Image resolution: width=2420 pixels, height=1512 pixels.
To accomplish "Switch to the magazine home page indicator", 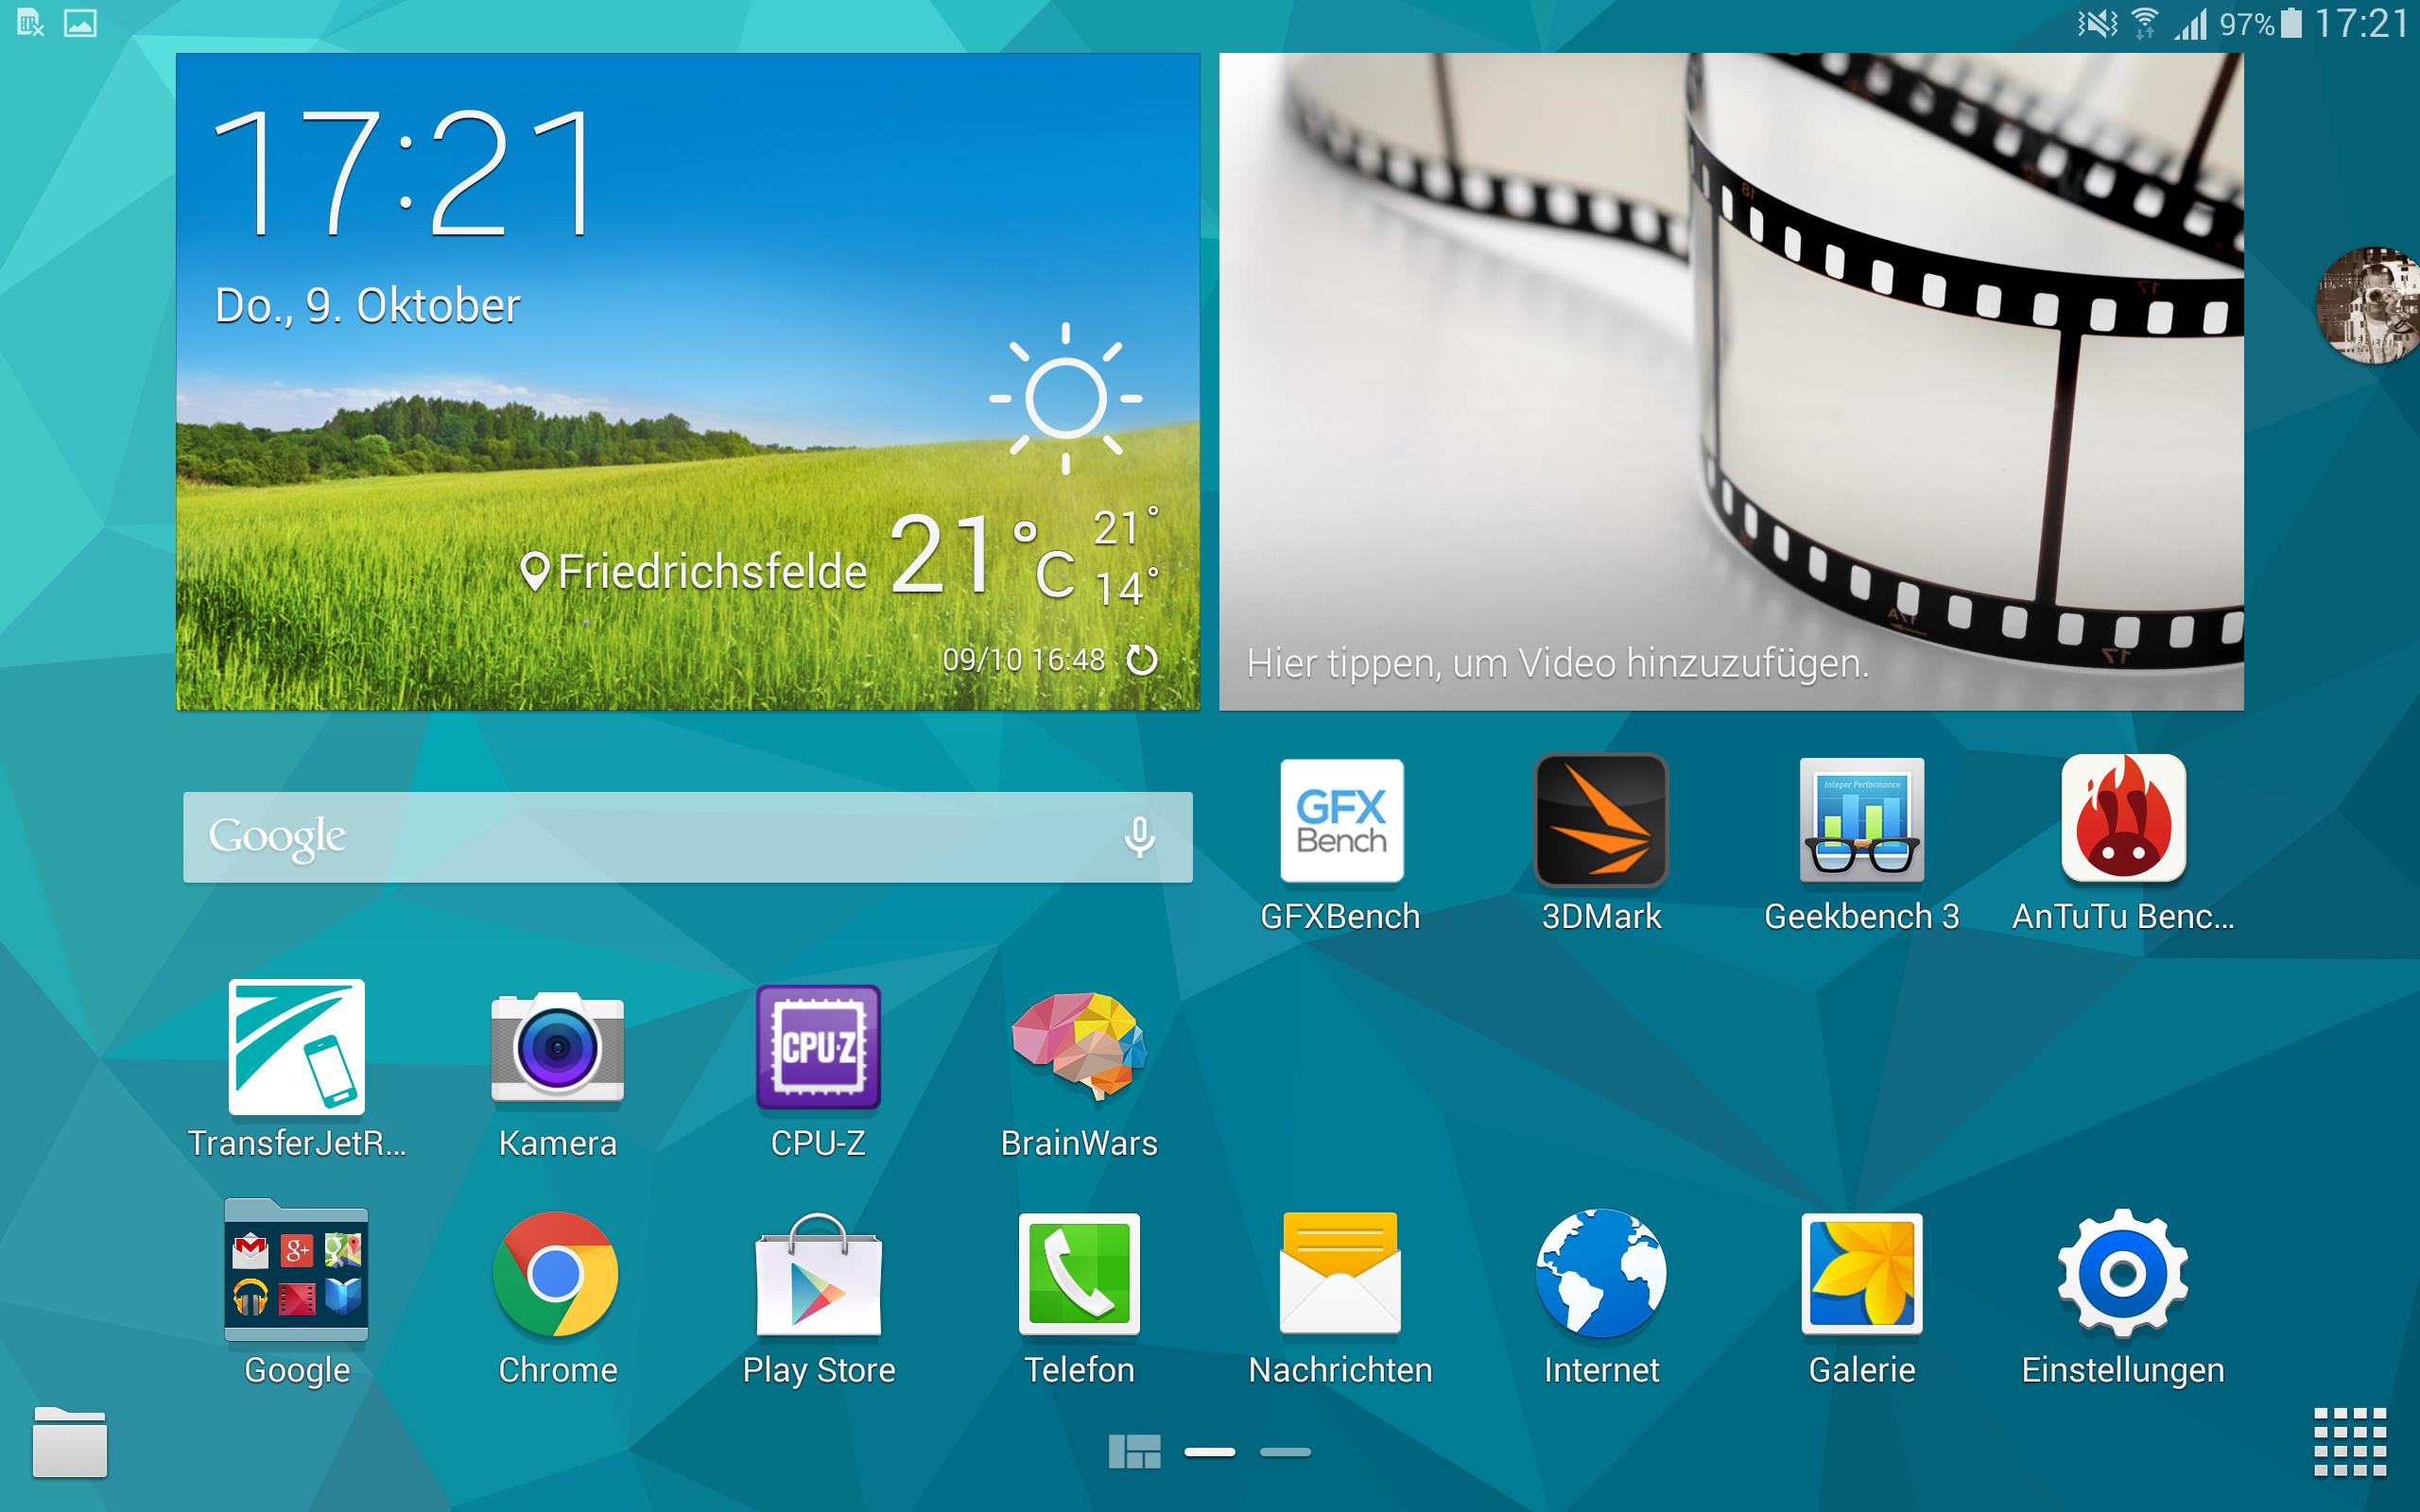I will point(1134,1451).
